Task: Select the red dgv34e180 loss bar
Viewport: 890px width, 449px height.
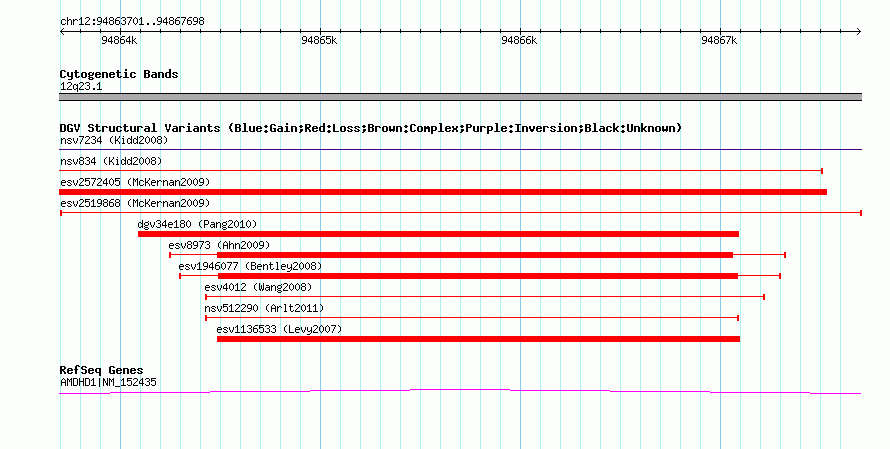Action: coord(438,234)
